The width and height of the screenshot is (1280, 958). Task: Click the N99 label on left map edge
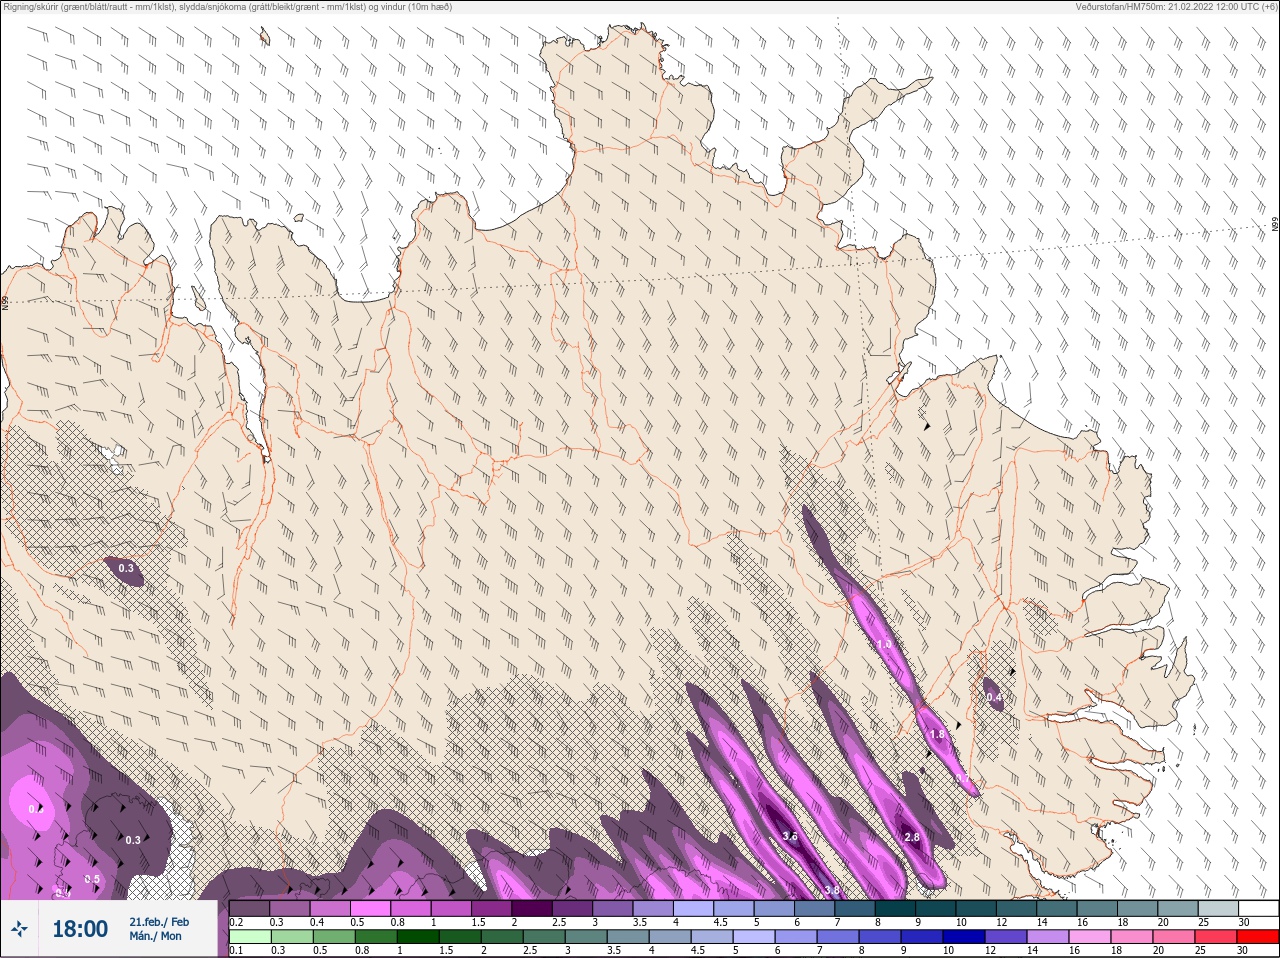click(5, 302)
